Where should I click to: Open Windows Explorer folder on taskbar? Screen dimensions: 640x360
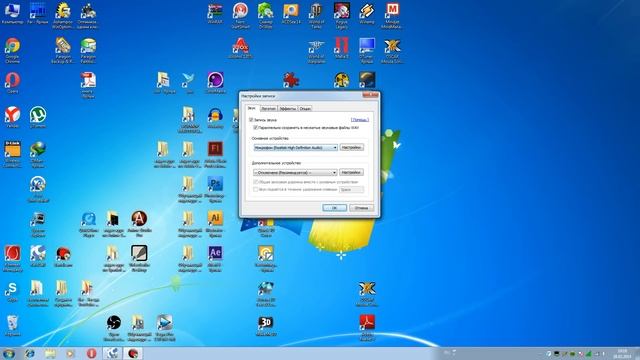click(x=50, y=353)
